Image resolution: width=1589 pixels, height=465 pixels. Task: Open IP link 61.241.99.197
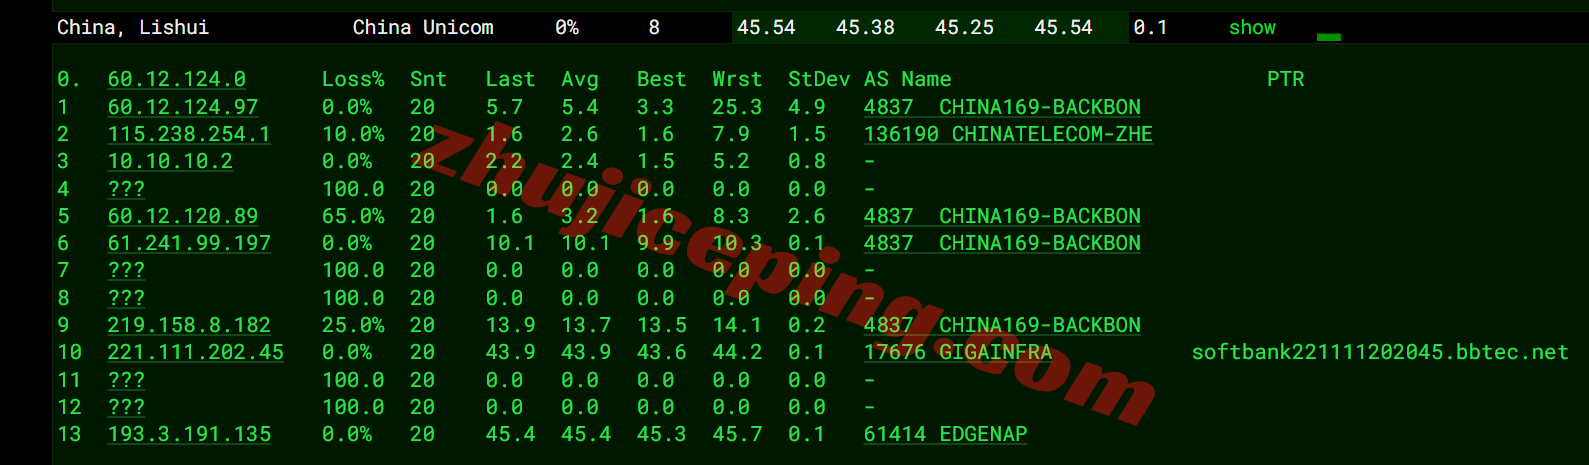tap(189, 243)
